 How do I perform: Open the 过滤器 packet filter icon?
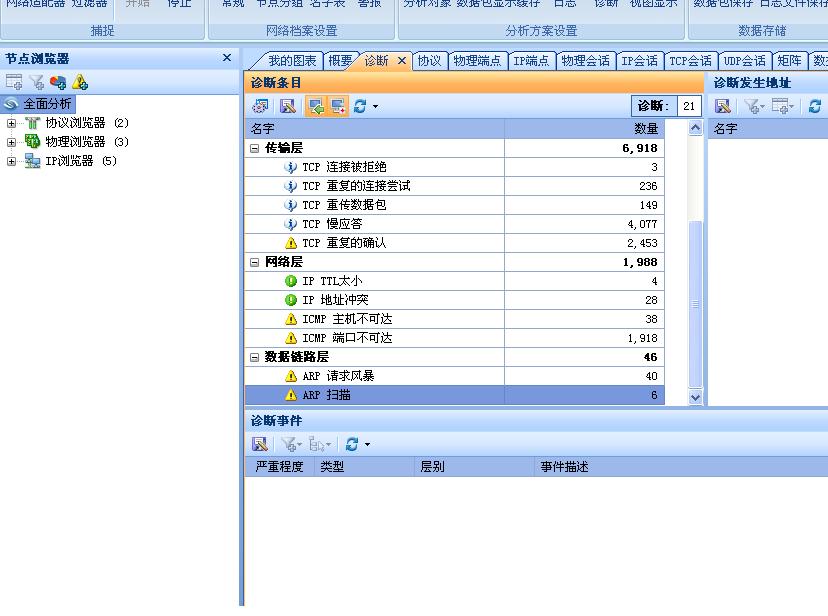[88, 5]
